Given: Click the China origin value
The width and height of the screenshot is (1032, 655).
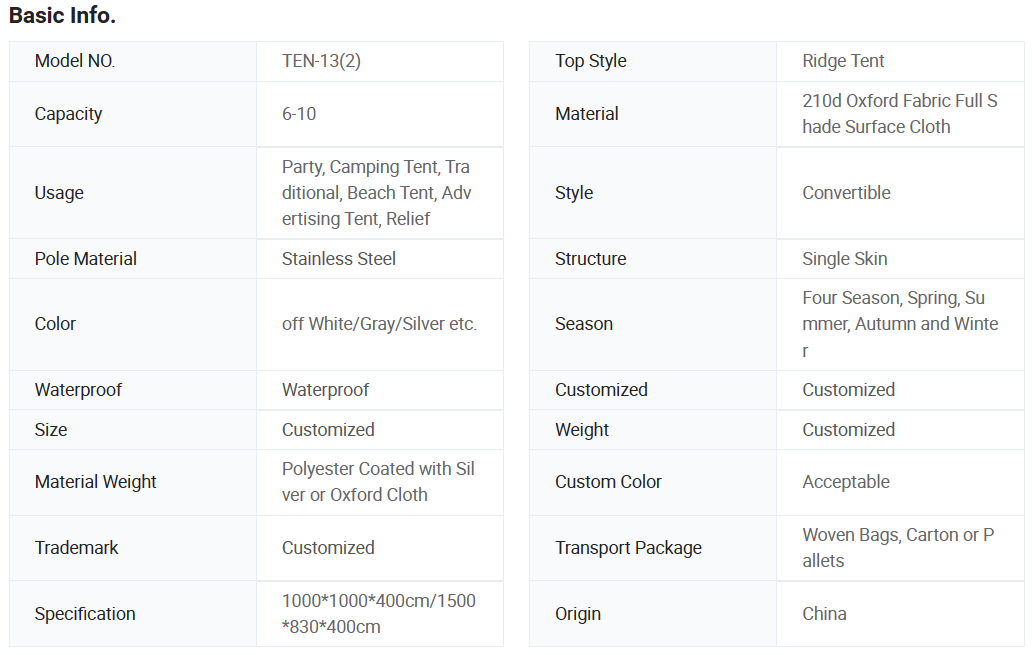Looking at the screenshot, I should point(824,614).
